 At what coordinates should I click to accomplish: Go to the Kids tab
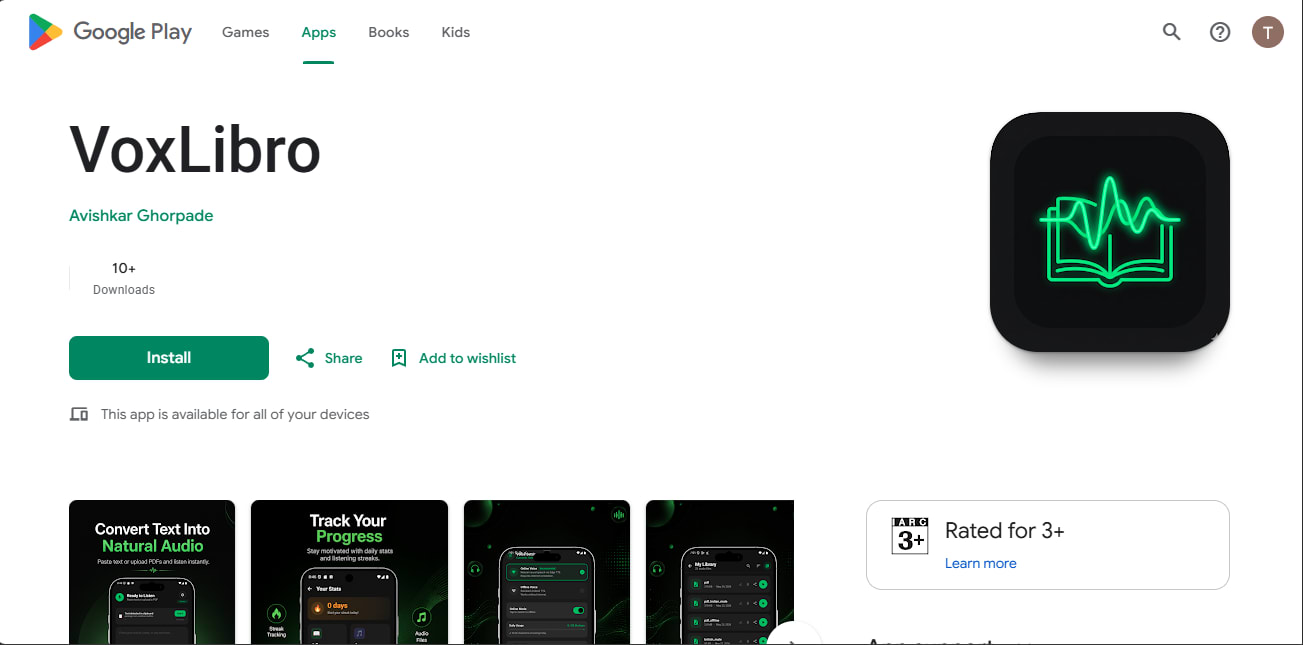coord(456,32)
